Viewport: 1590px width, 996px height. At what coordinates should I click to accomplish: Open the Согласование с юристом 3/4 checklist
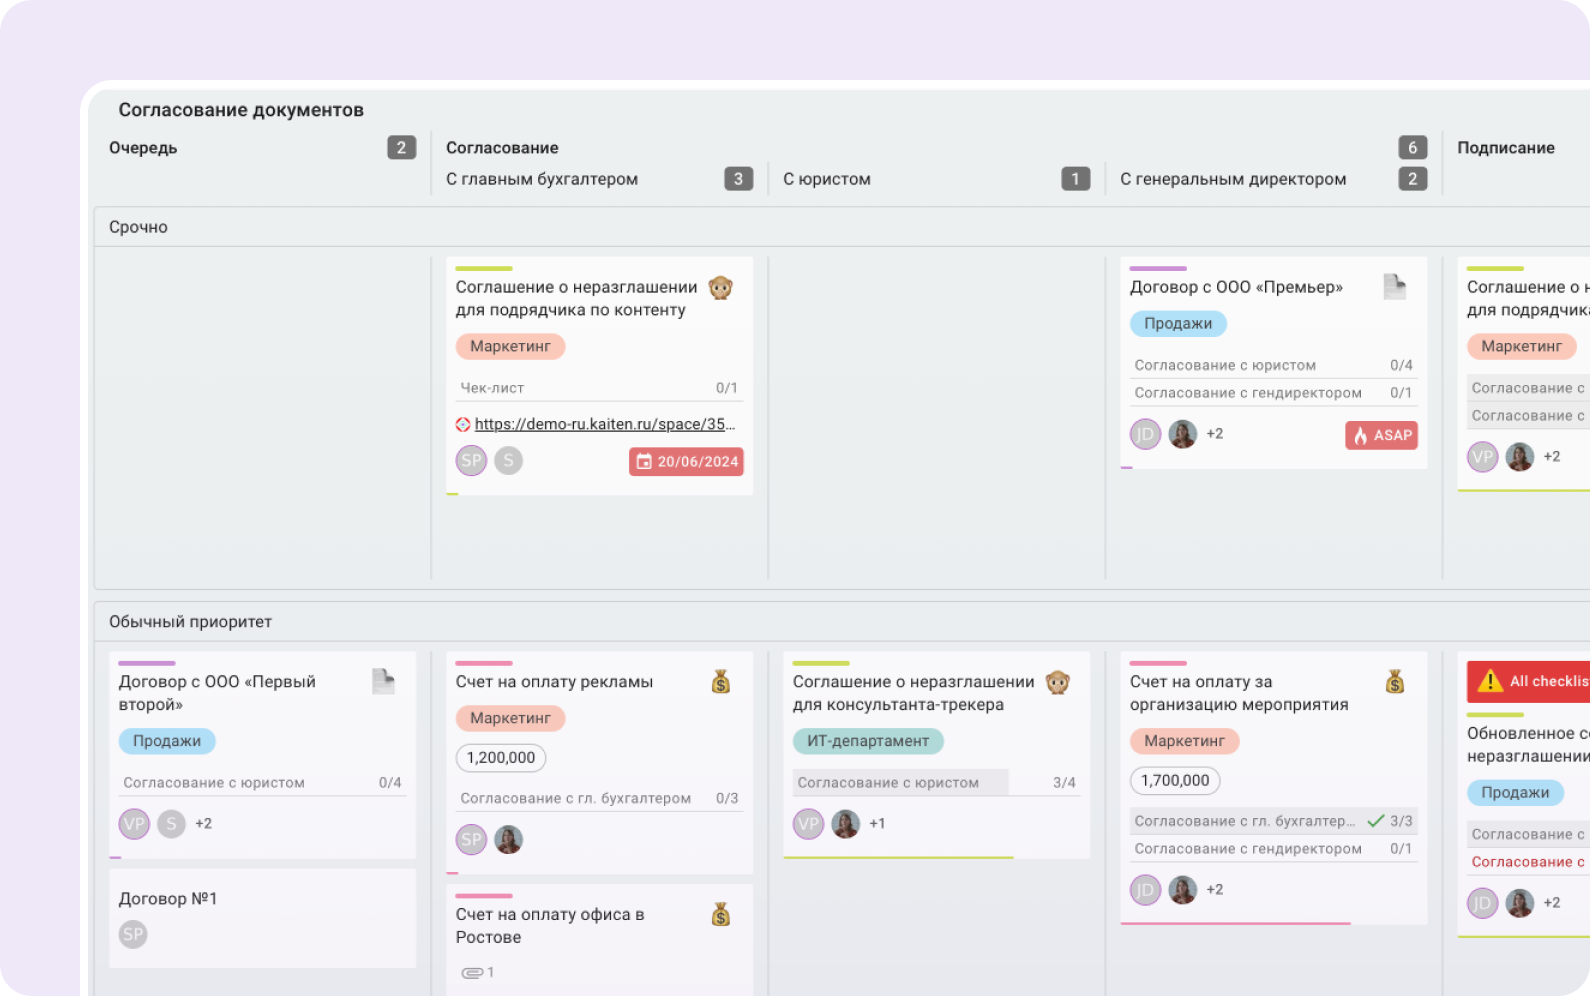click(935, 783)
